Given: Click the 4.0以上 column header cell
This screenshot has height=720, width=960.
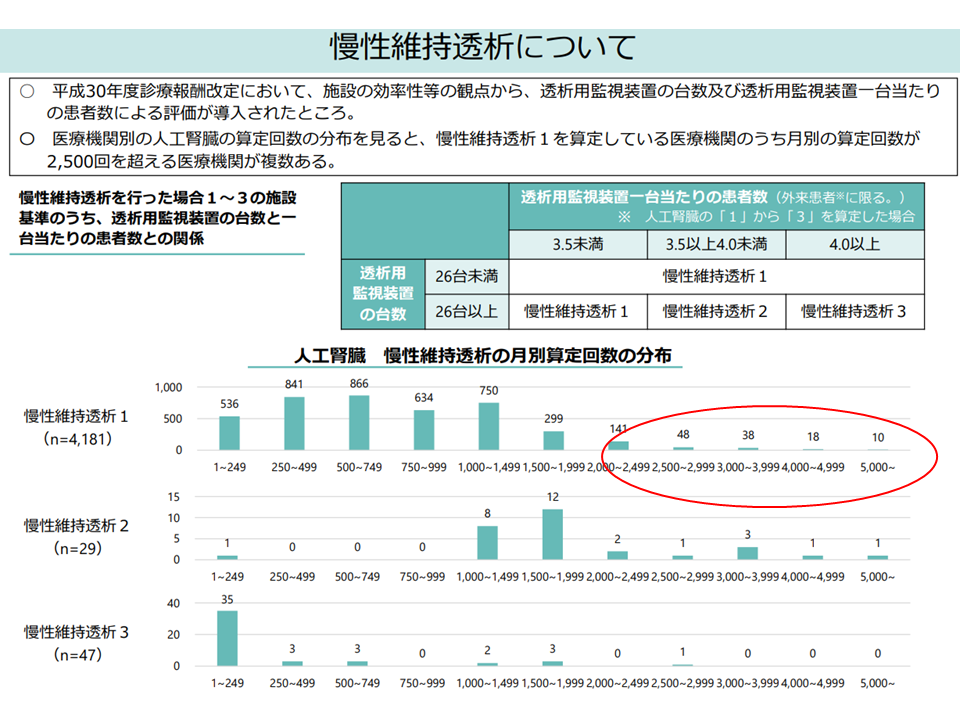Looking at the screenshot, I should click(x=855, y=244).
